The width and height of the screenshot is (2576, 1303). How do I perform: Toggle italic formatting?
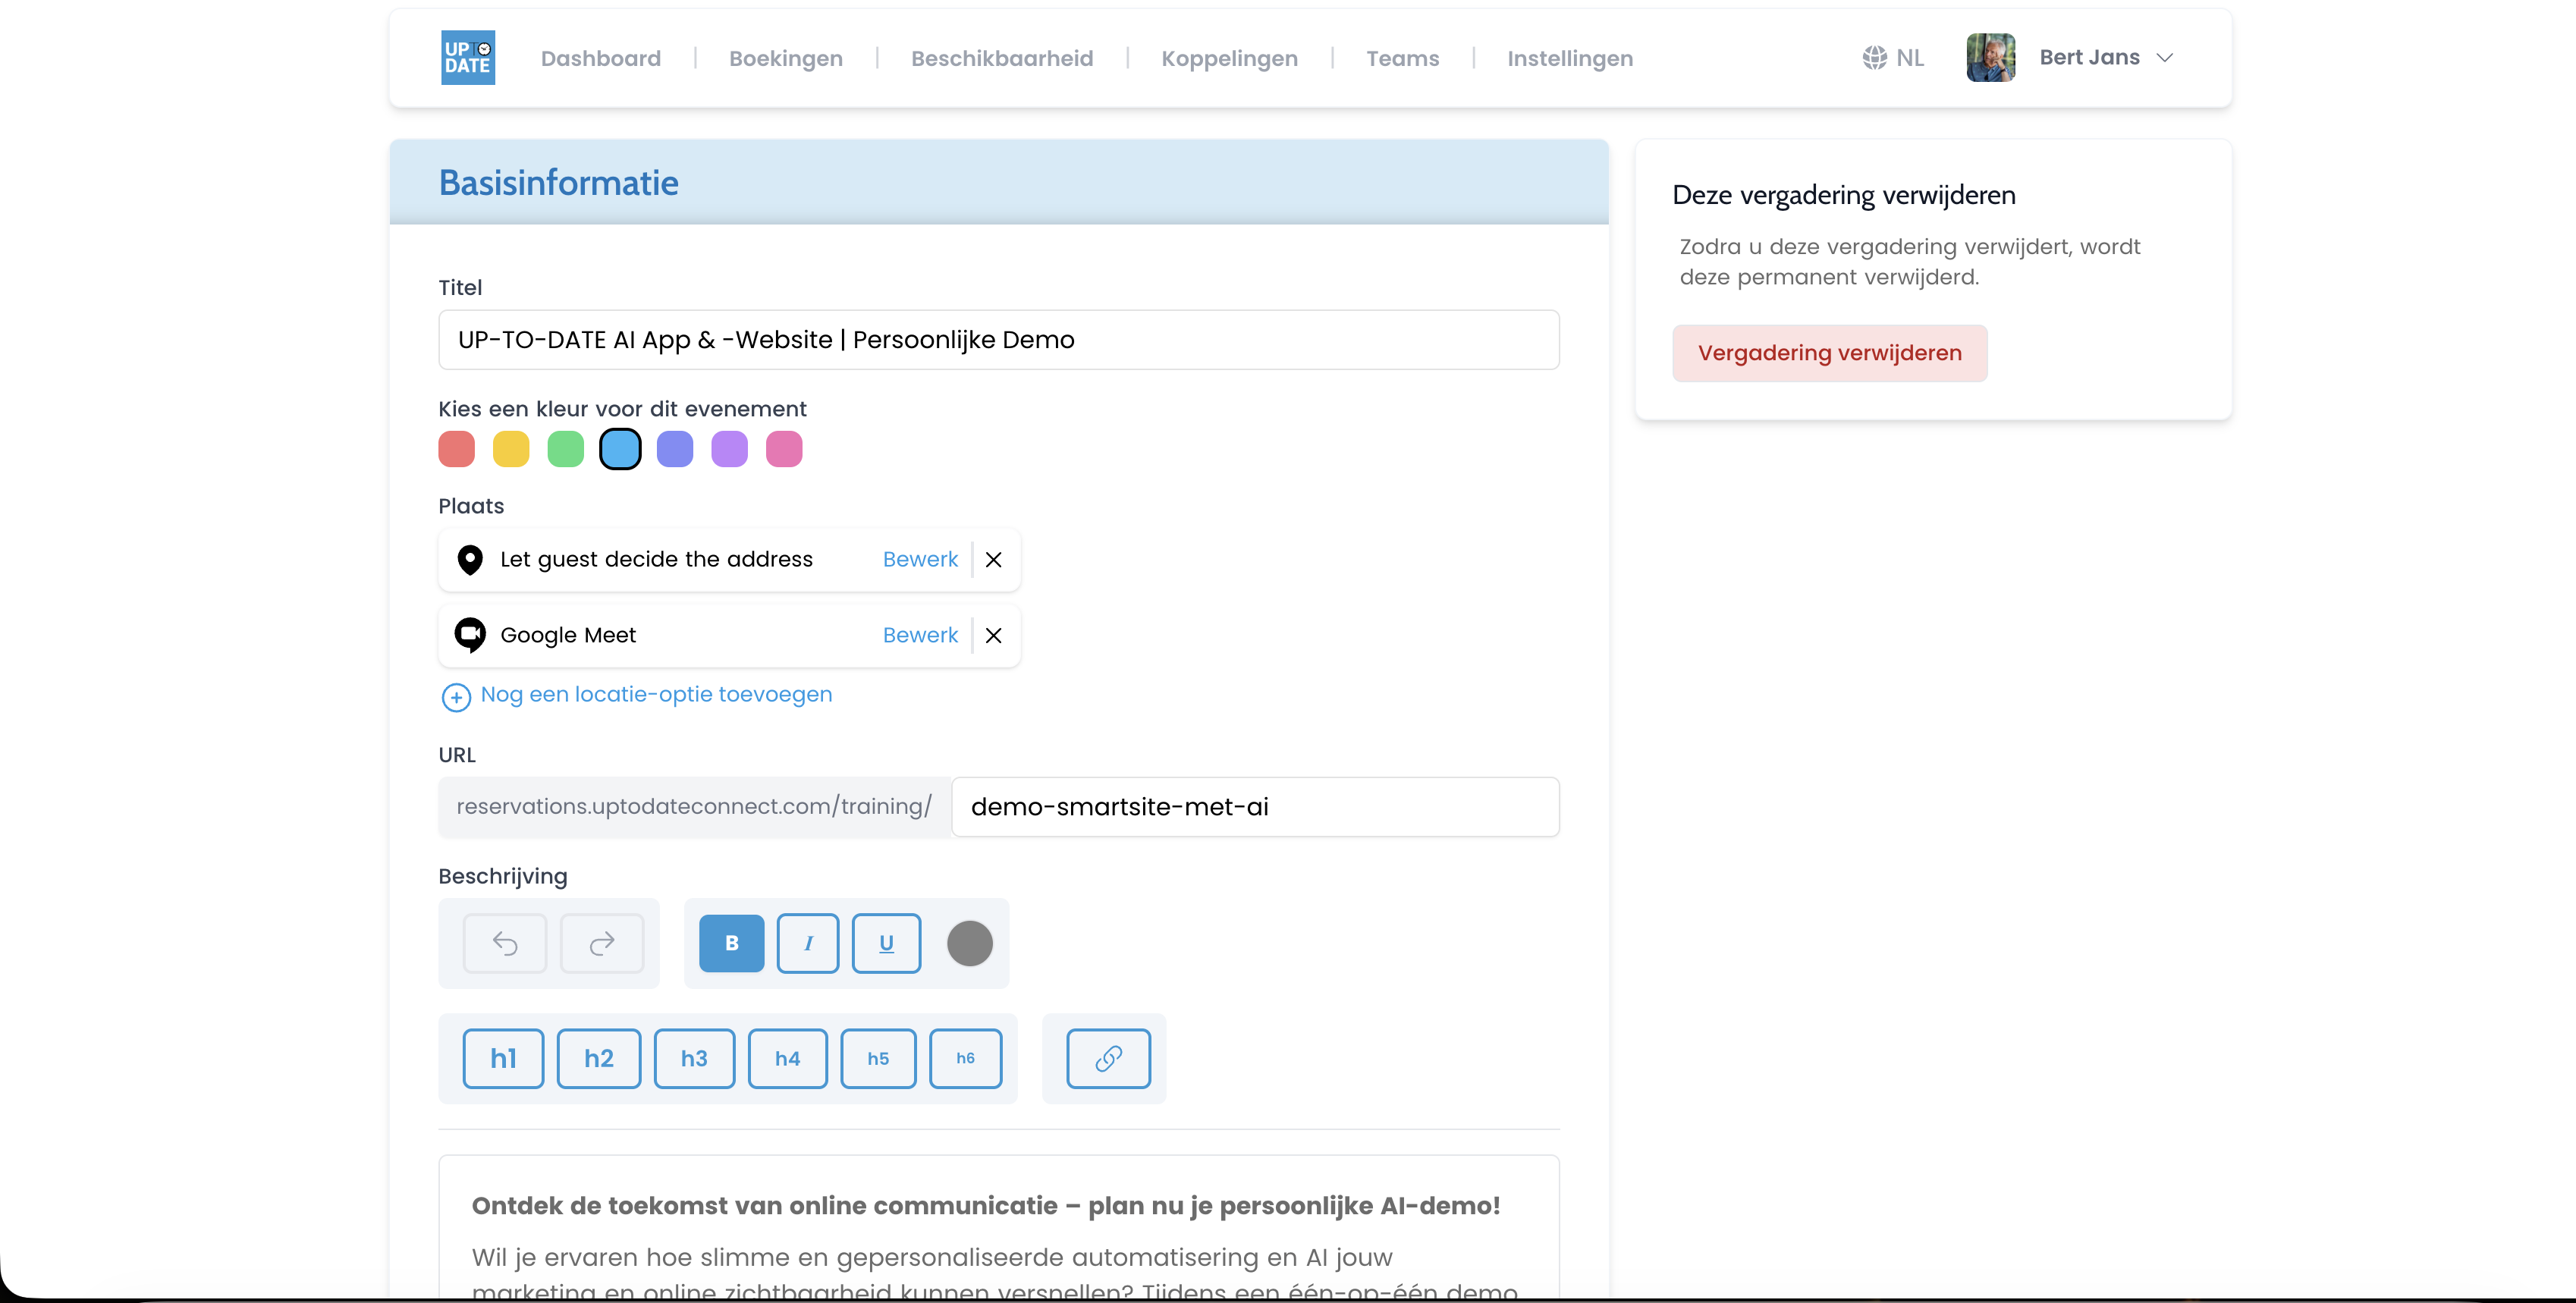(x=808, y=943)
